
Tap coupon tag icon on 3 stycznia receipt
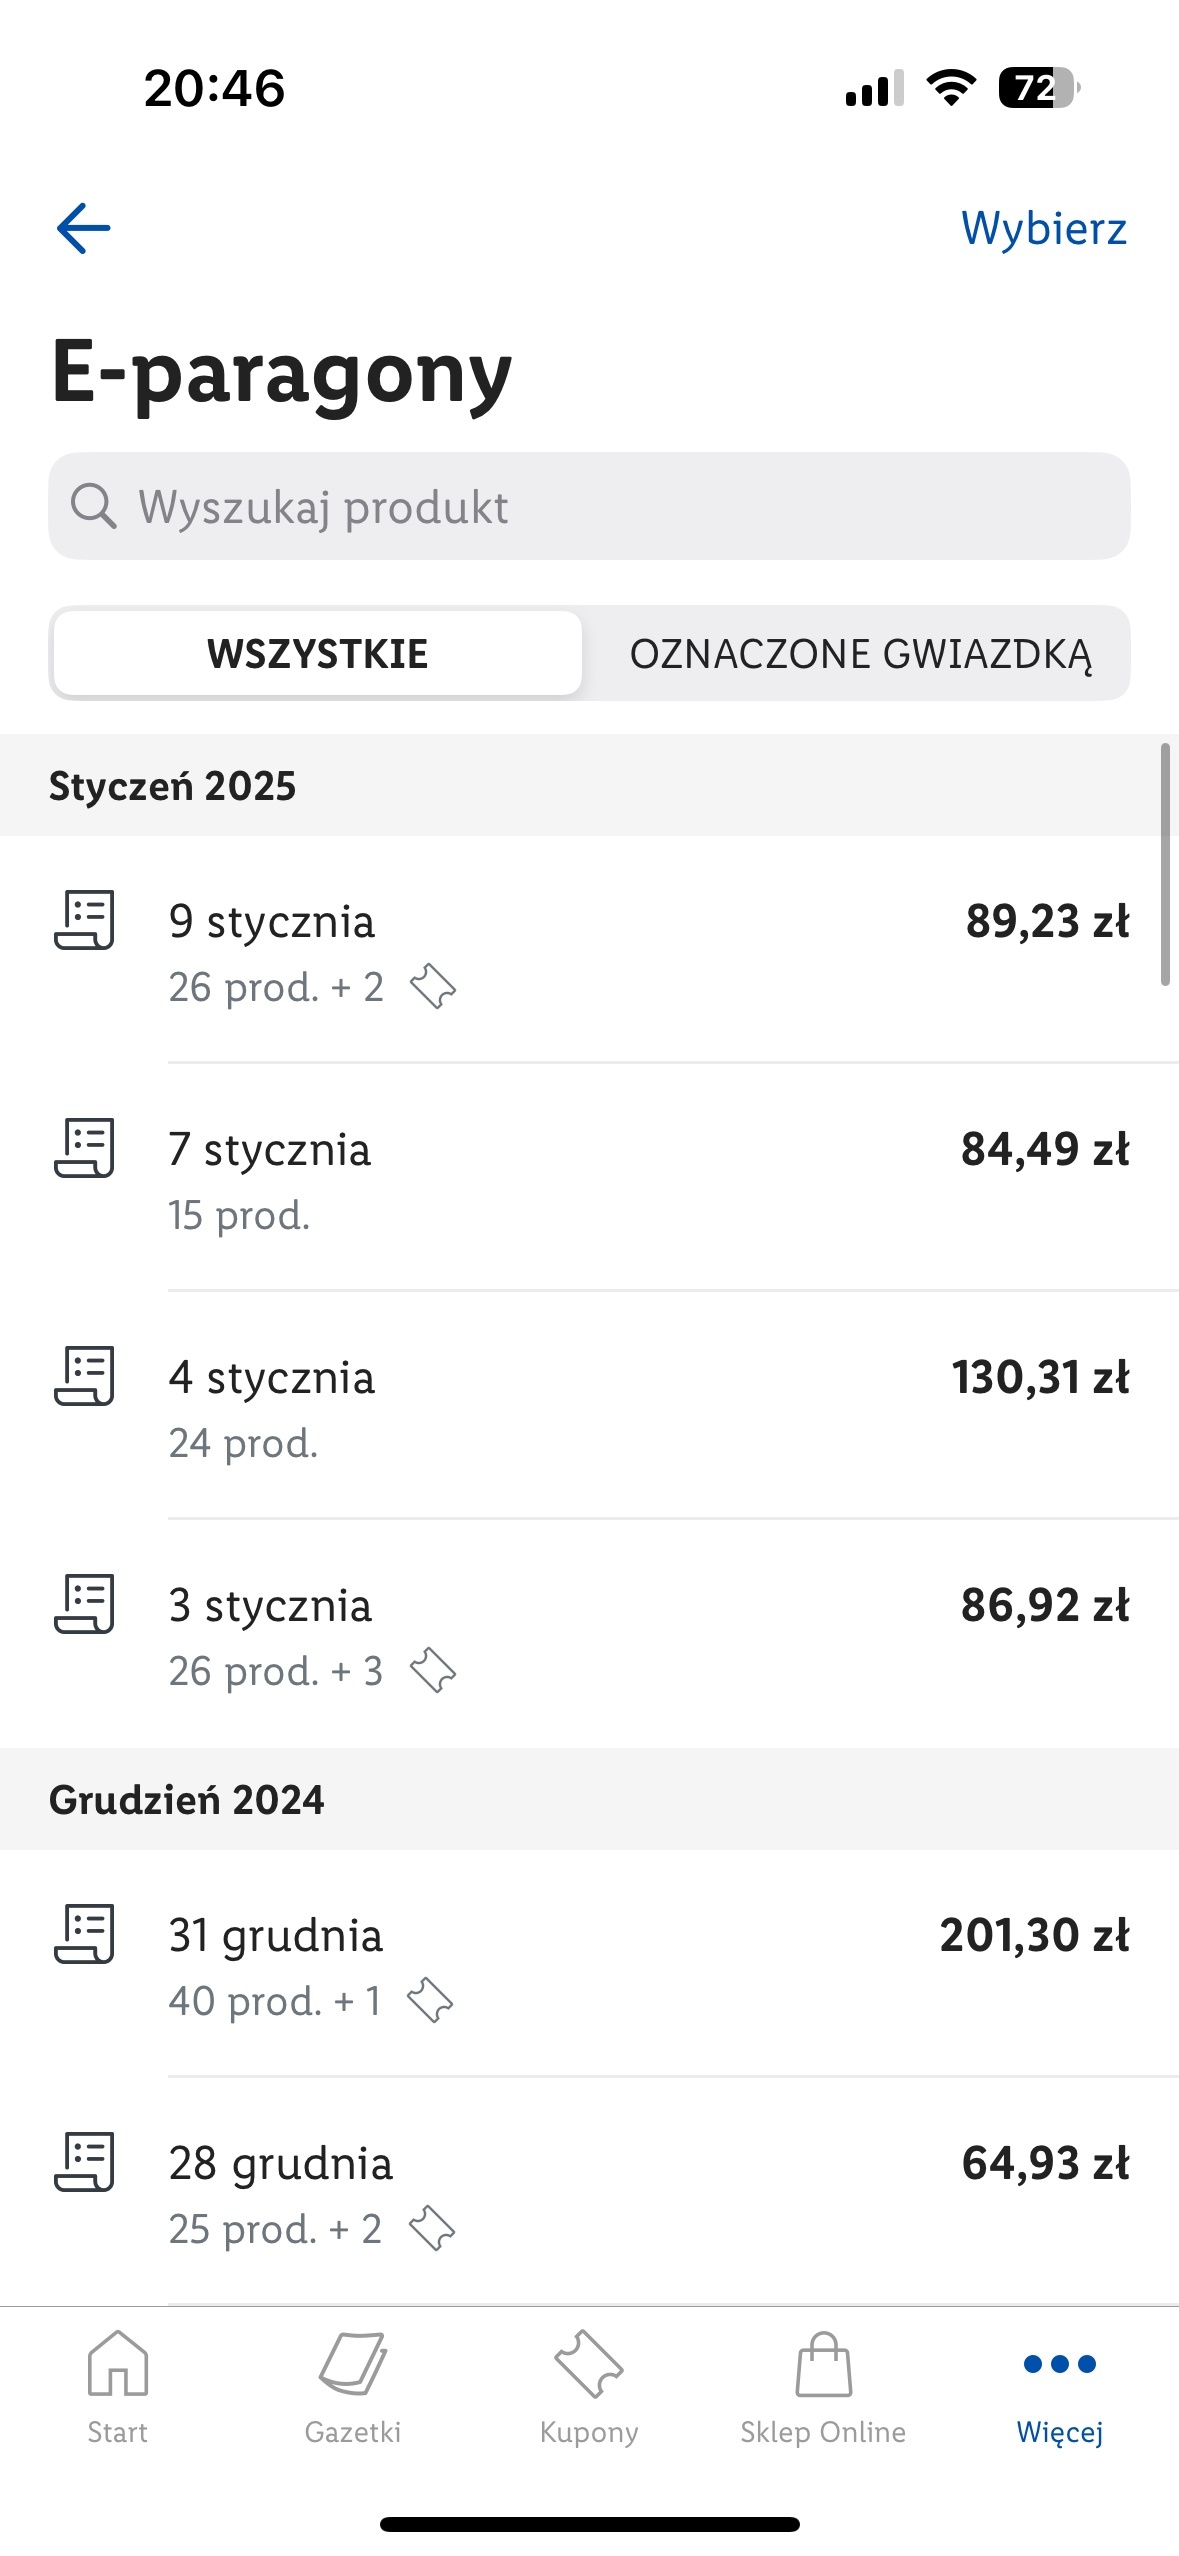pyautogui.click(x=433, y=1670)
